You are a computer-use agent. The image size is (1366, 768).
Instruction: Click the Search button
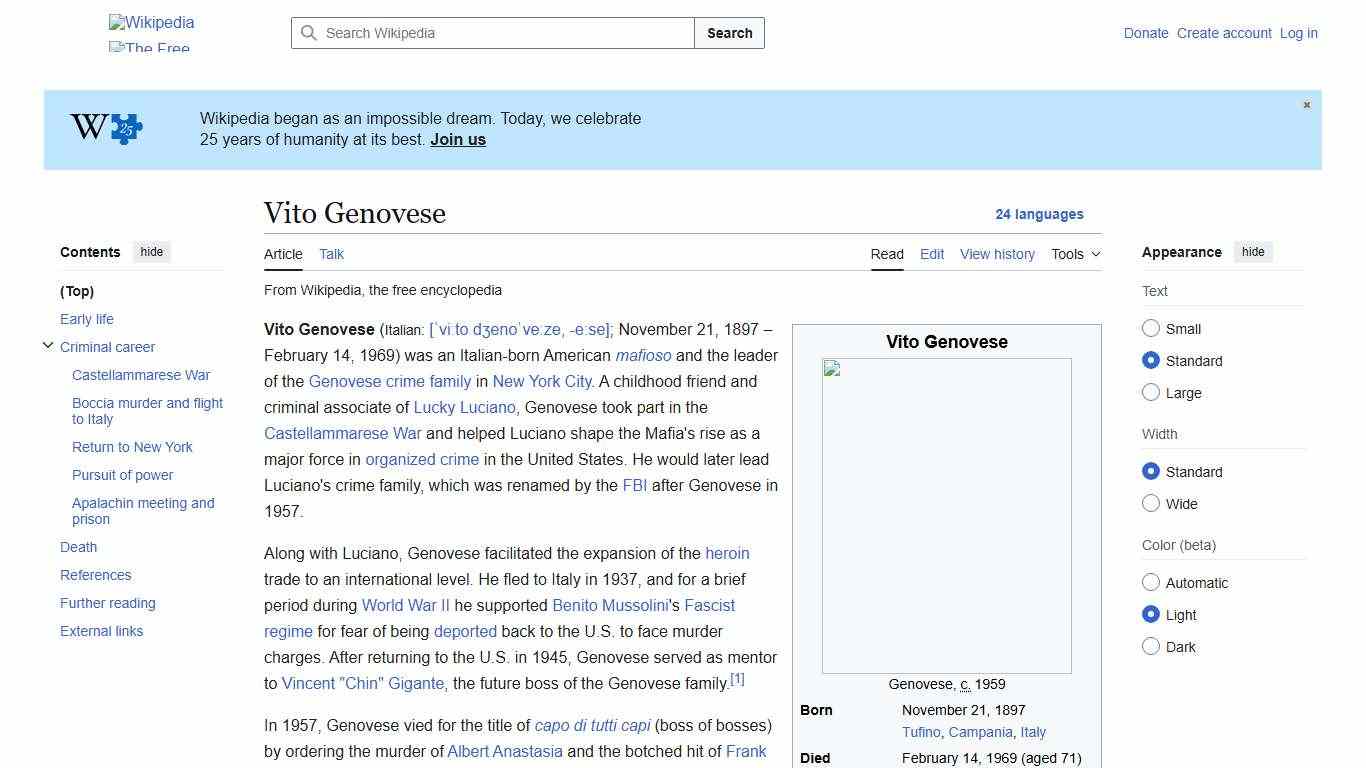(x=729, y=33)
